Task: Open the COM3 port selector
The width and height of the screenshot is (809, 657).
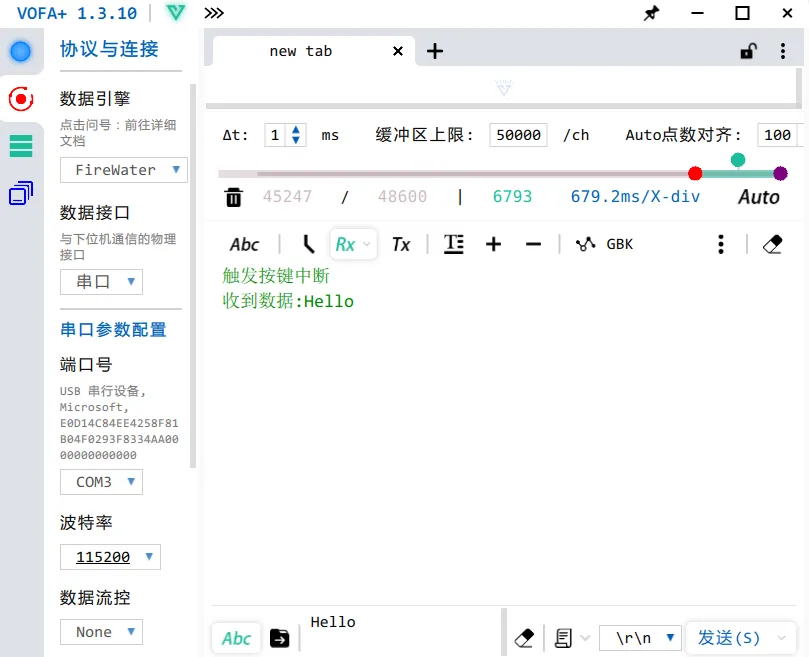Action: pos(101,481)
